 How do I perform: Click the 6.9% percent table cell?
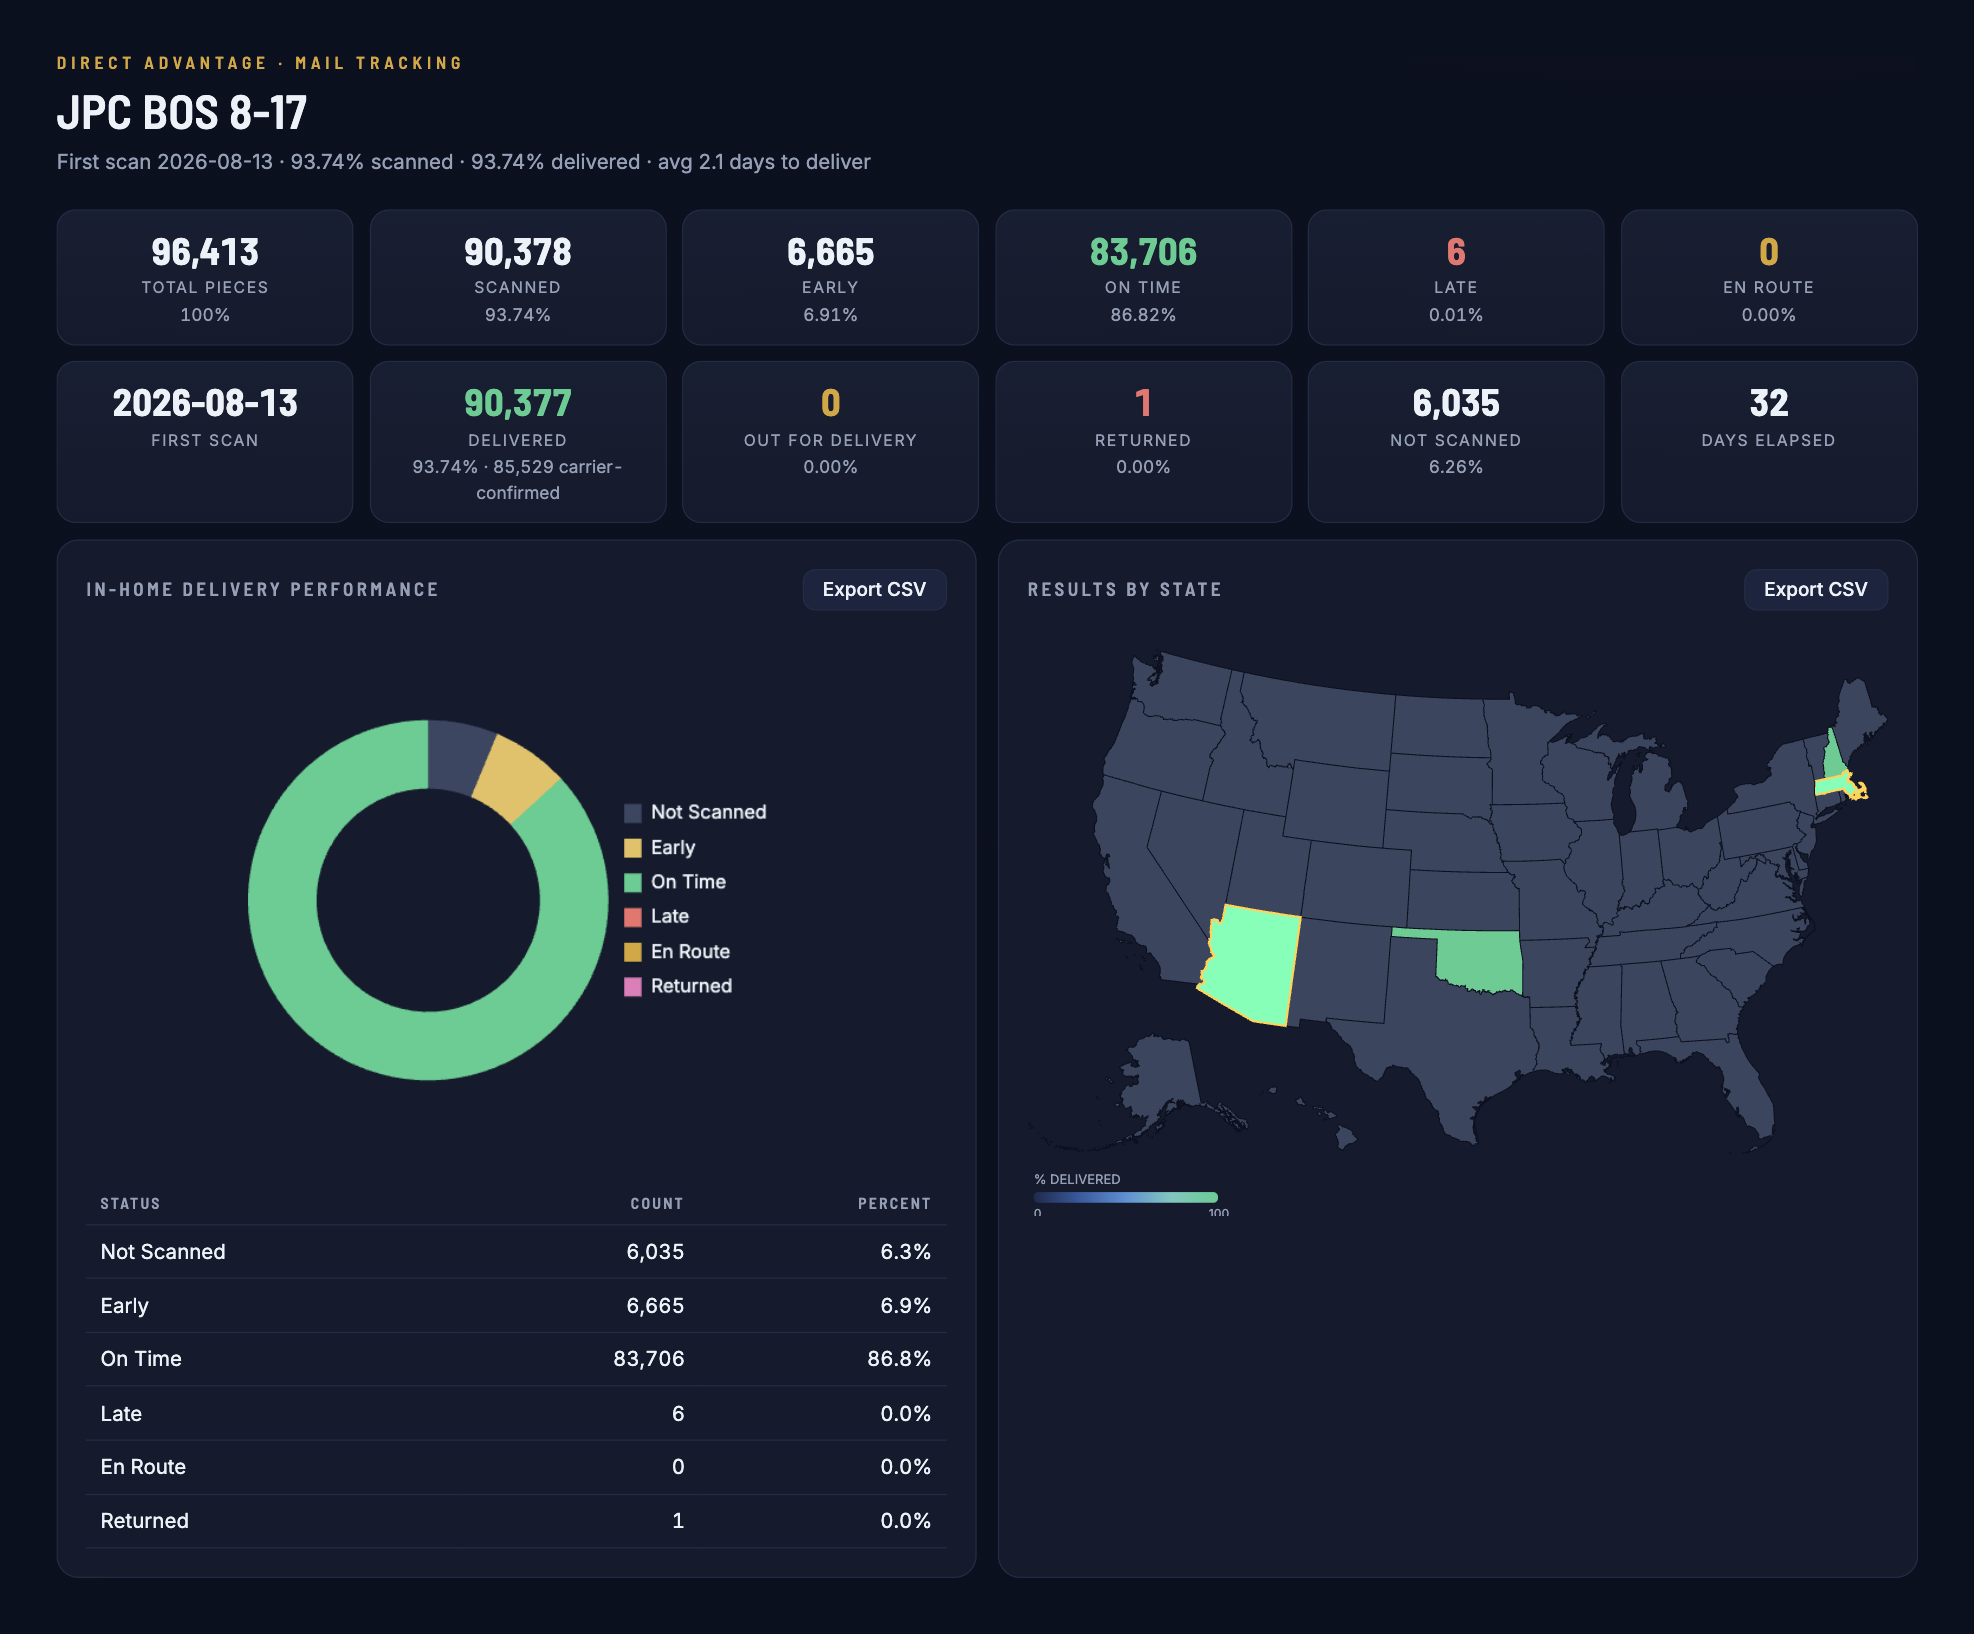[906, 1306]
